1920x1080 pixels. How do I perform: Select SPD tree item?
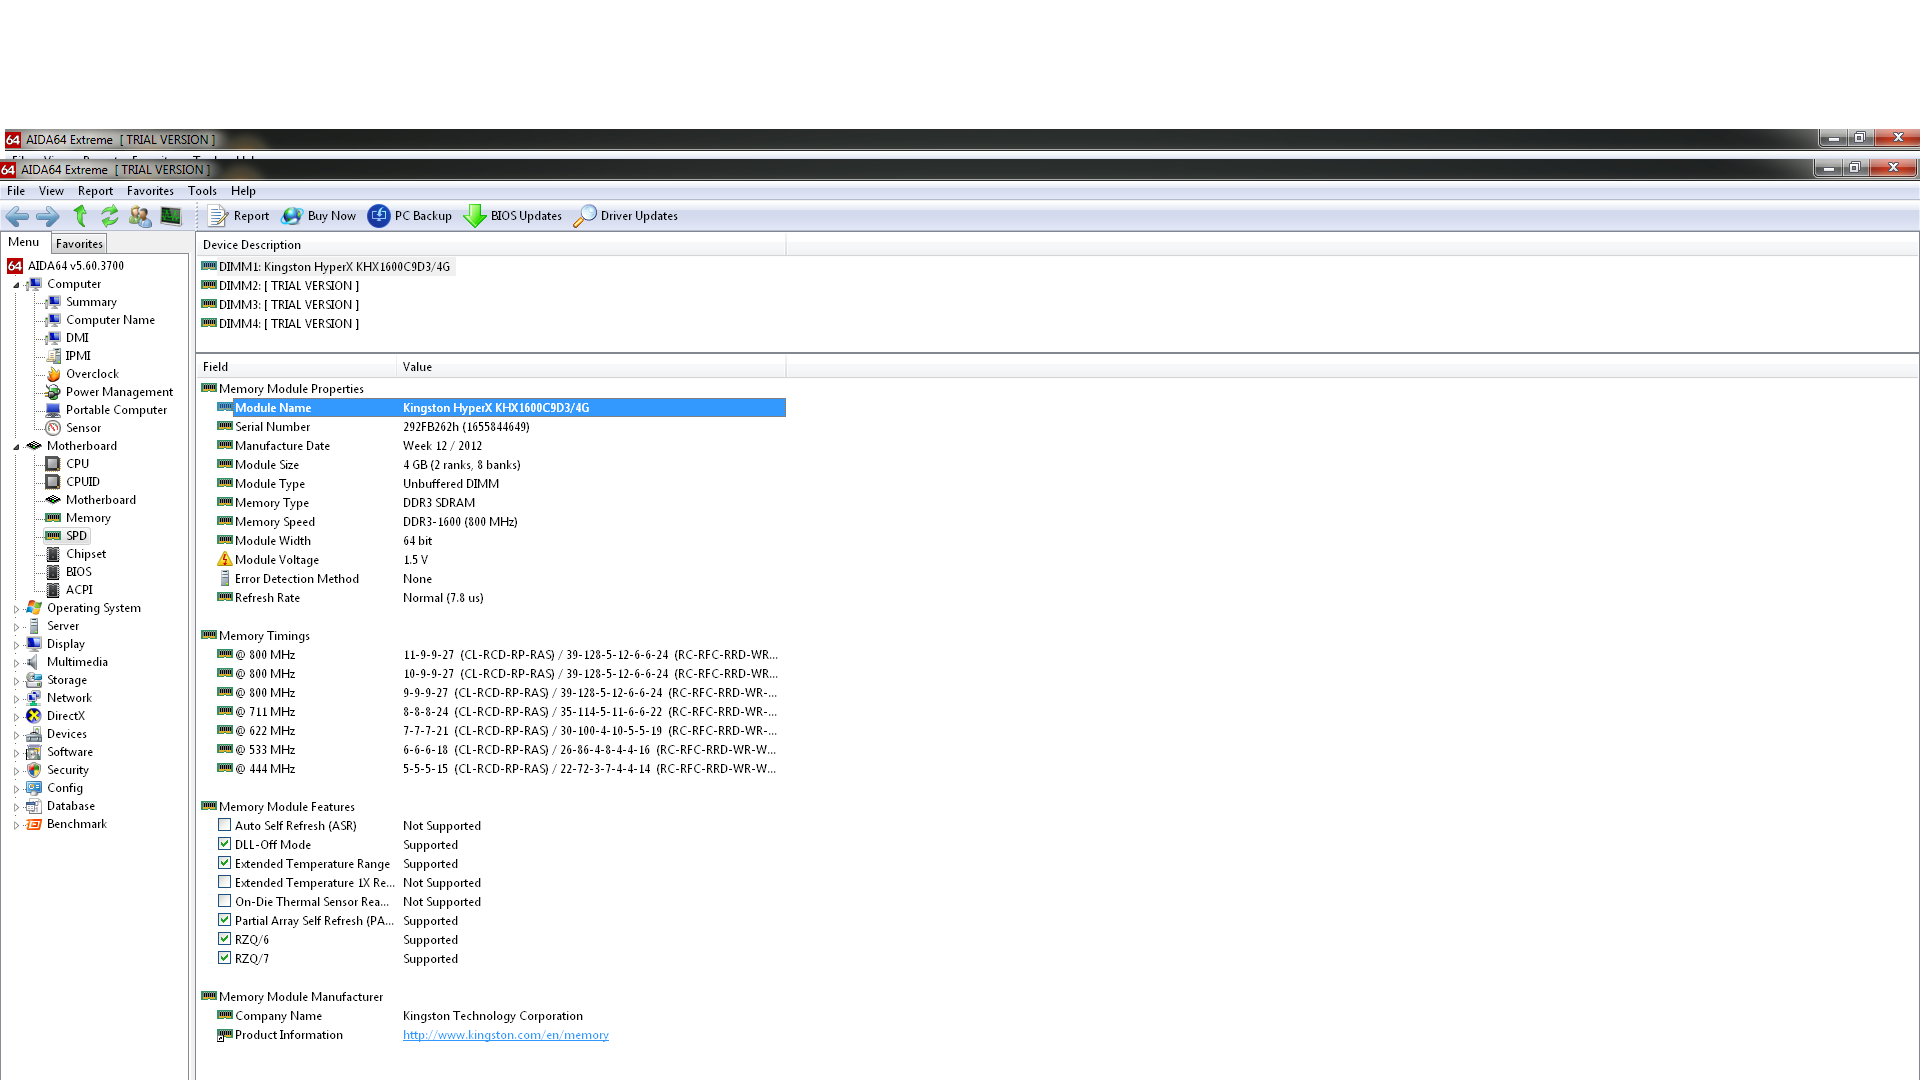(76, 536)
